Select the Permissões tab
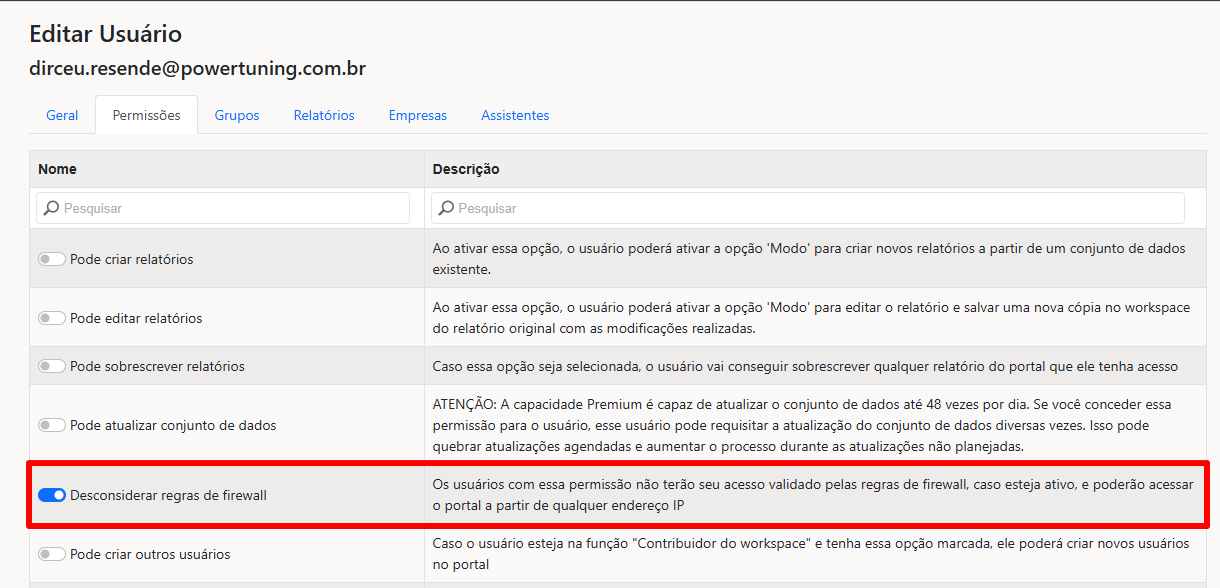 click(146, 115)
